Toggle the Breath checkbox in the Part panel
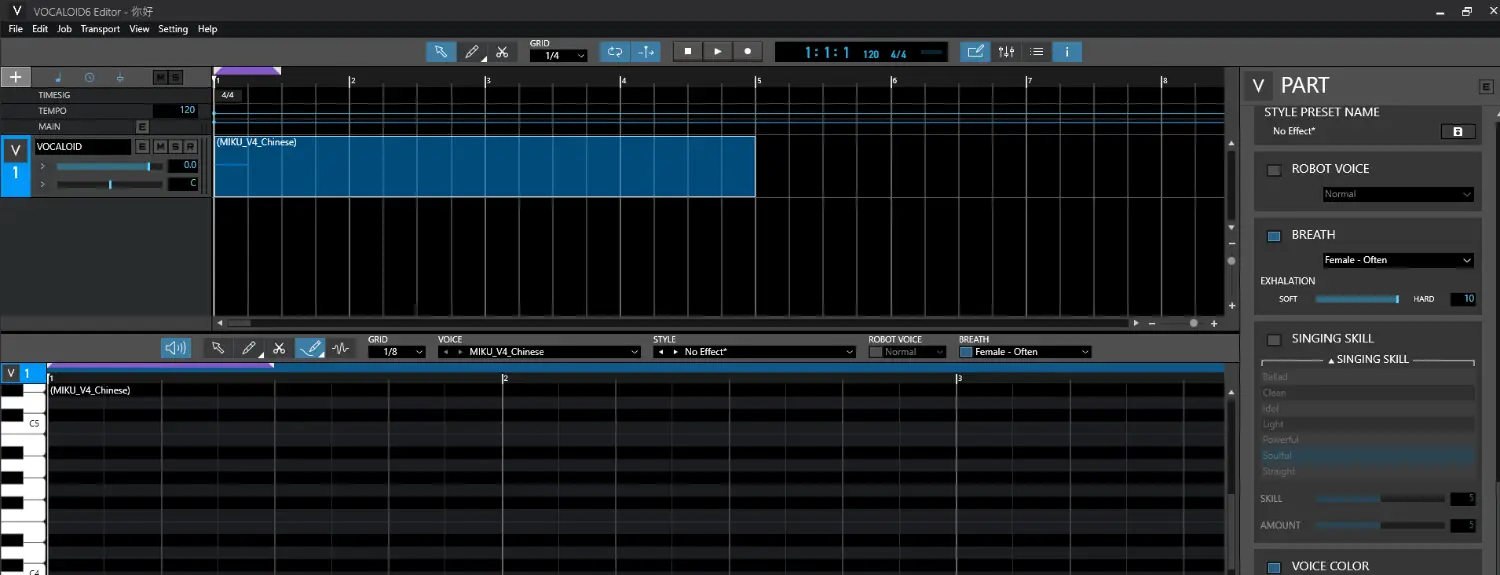Screen dimensions: 1500x575 1274,236
